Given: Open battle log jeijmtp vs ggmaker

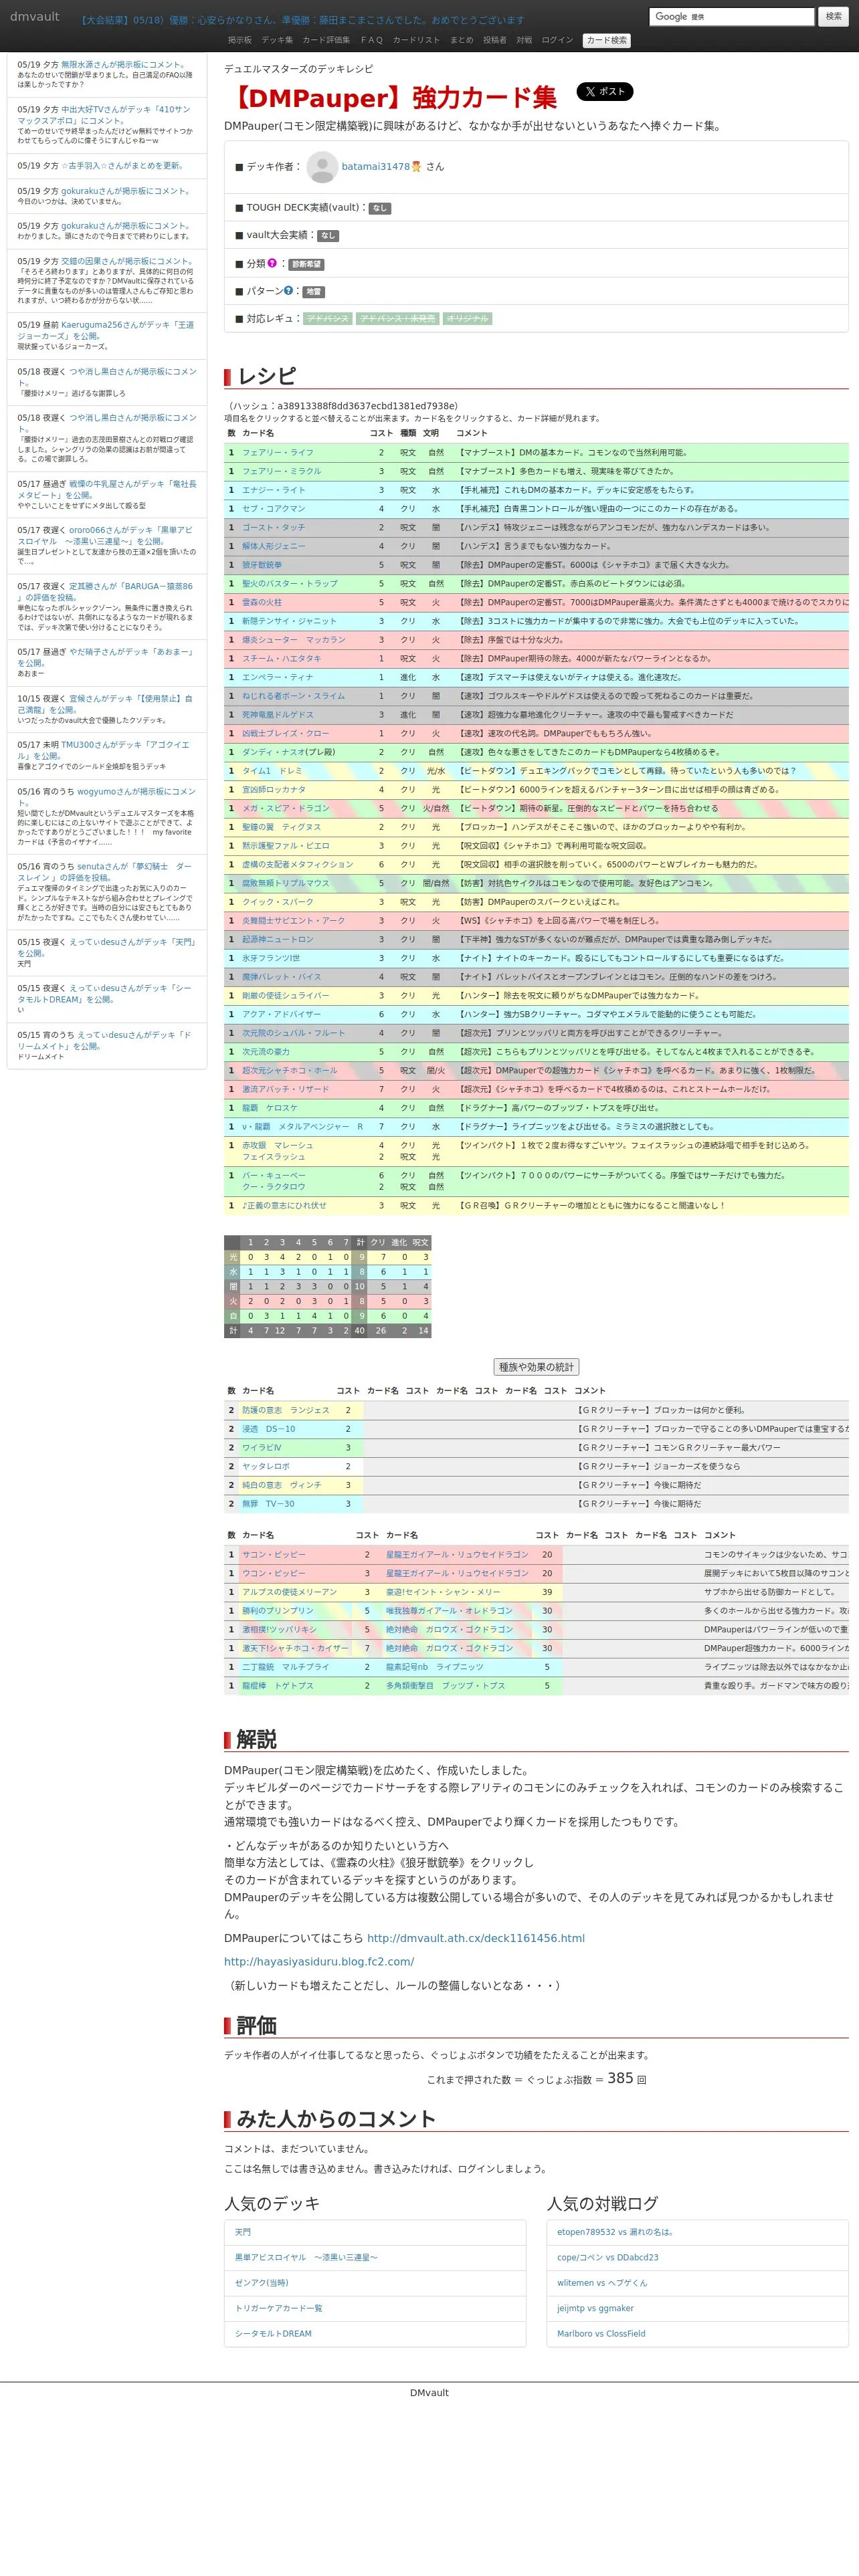Looking at the screenshot, I should click(x=596, y=2308).
